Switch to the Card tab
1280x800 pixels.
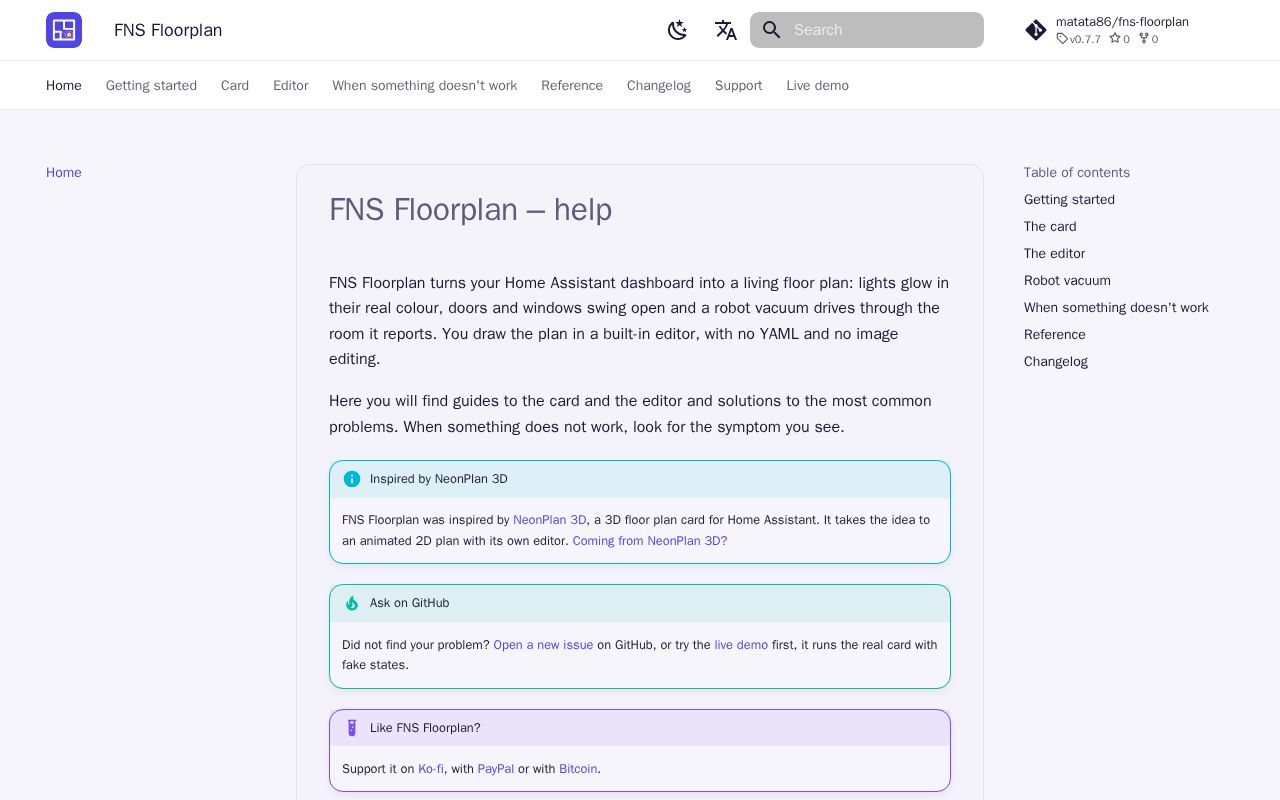coord(235,85)
